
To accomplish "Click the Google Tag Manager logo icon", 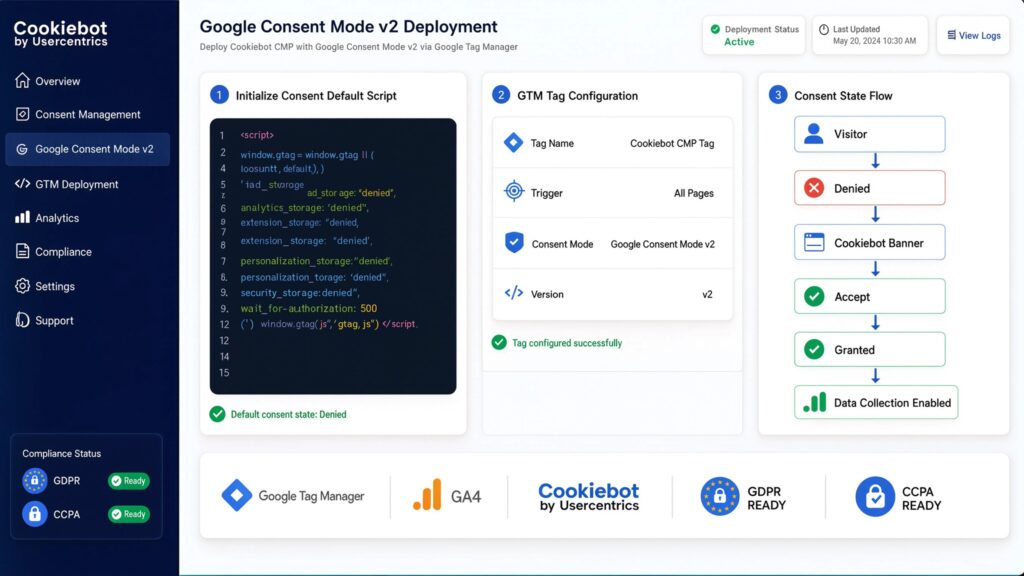I will coord(236,495).
